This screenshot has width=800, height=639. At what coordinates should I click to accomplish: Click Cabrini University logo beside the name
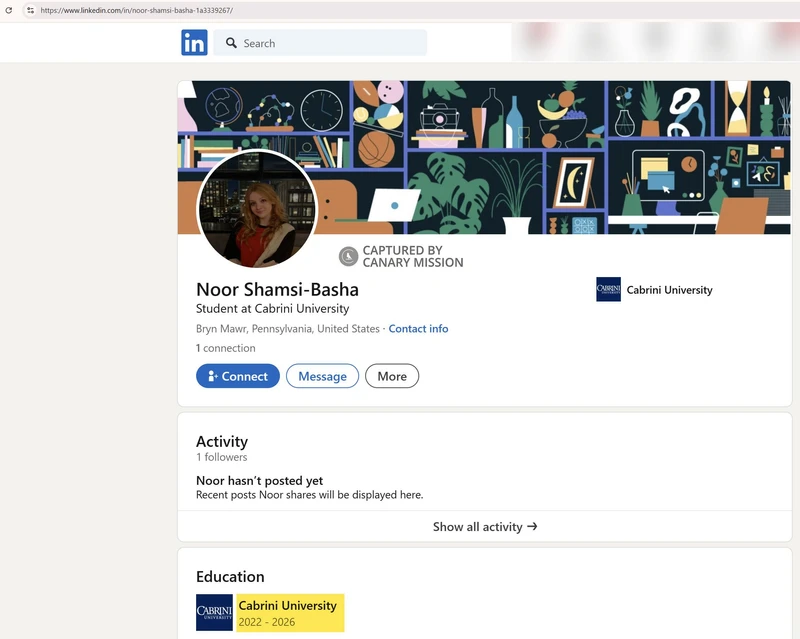tap(608, 289)
